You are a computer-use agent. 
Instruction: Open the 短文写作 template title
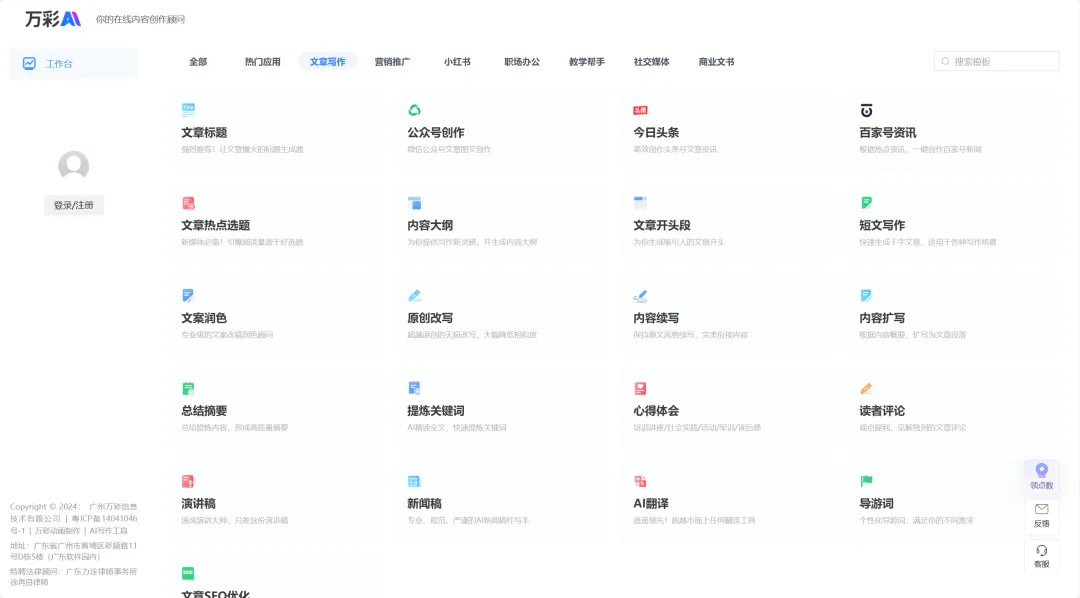tap(882, 225)
